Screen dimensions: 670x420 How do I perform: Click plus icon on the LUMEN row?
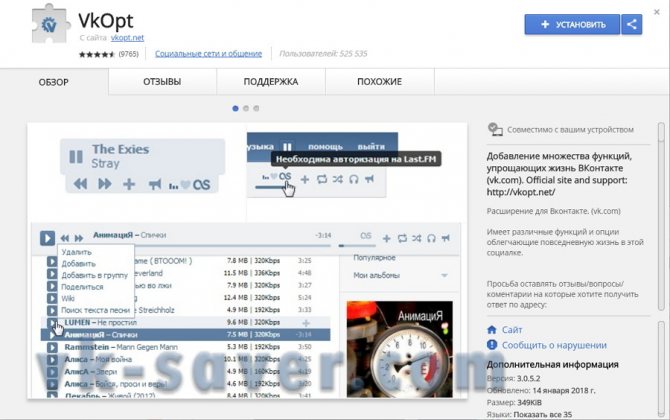tap(306, 323)
